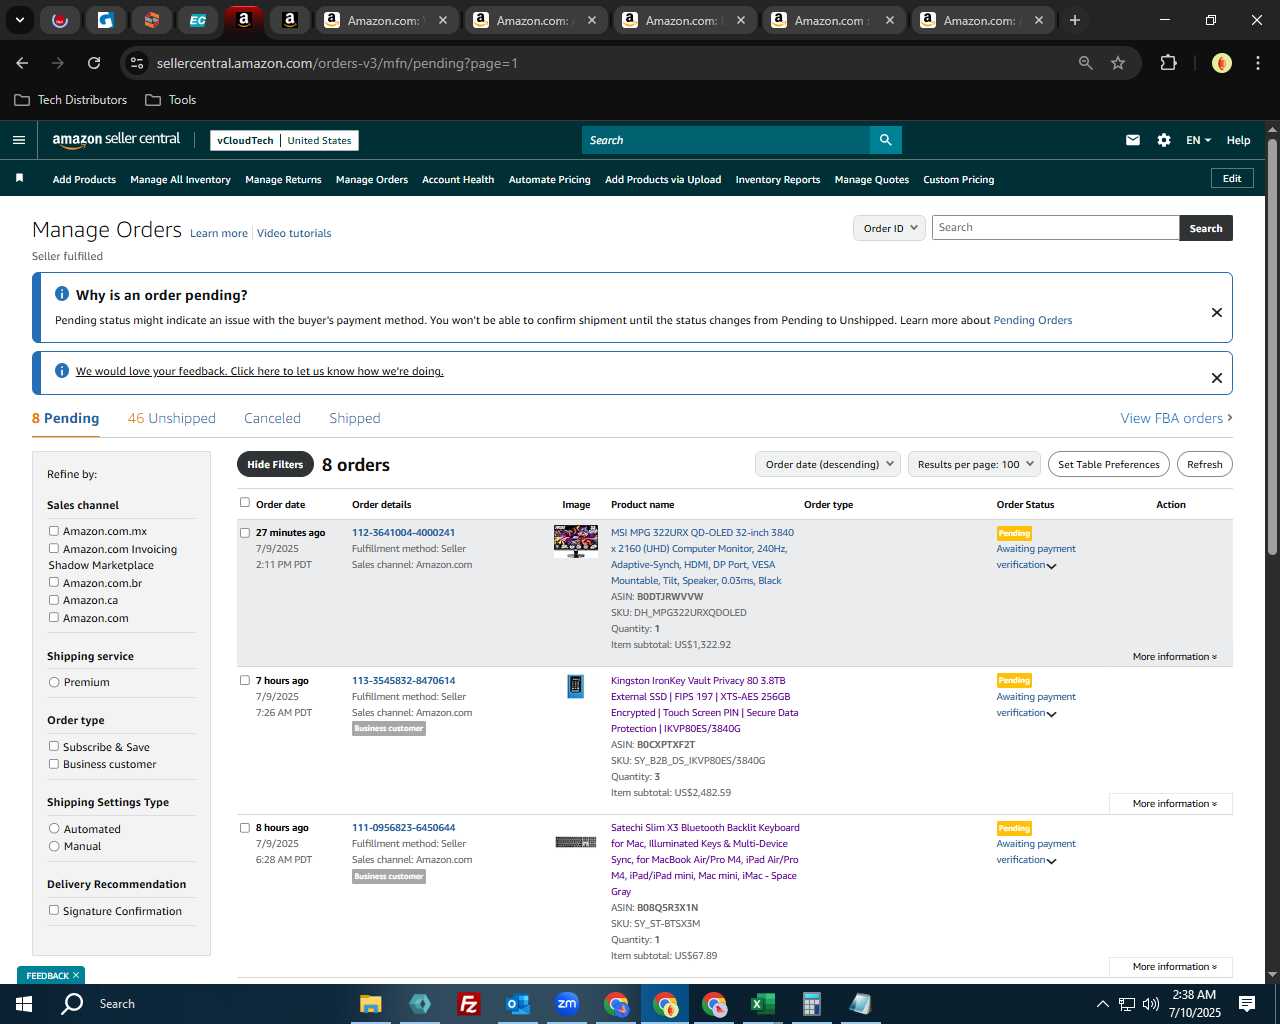The height and width of the screenshot is (1024, 1280).
Task: Open the browser extensions puzzle icon
Action: [1168, 63]
